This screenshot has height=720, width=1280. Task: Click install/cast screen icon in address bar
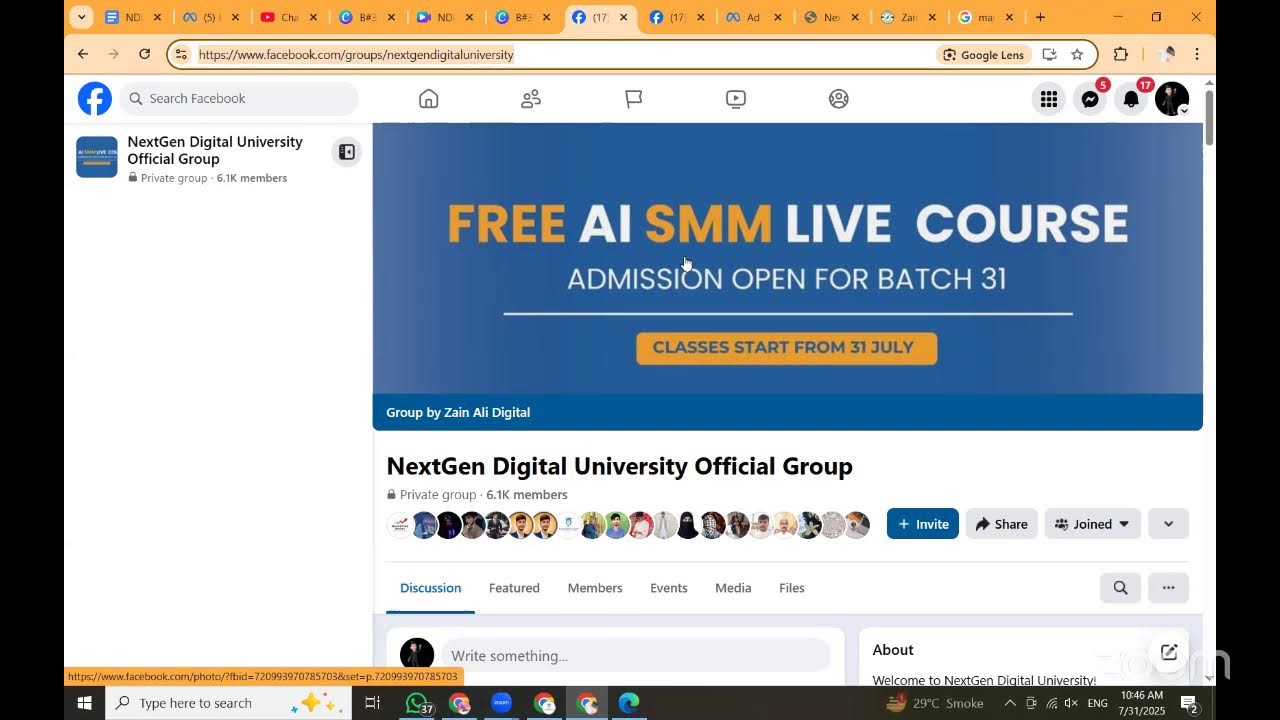[x=1049, y=54]
